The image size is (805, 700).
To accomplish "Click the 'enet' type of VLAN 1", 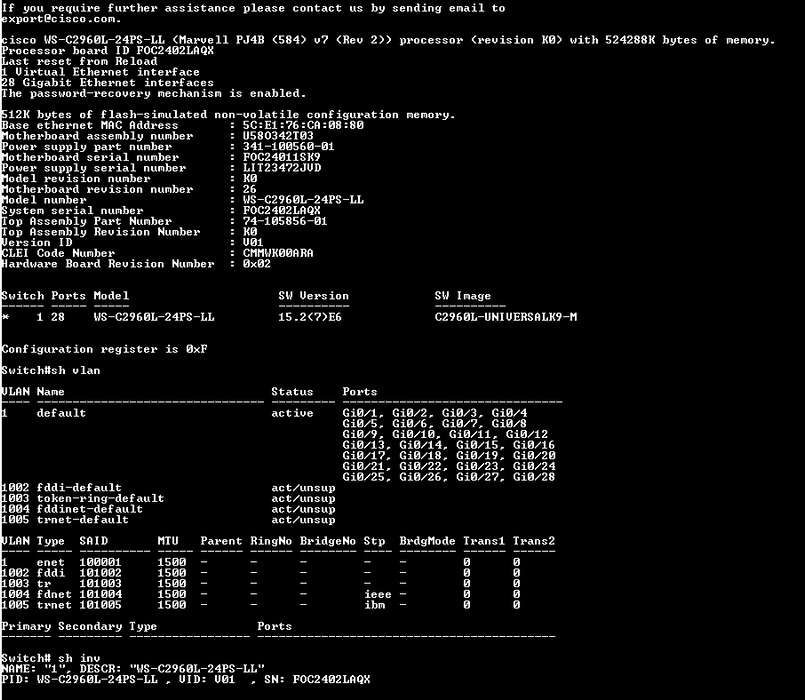I will click(51, 563).
